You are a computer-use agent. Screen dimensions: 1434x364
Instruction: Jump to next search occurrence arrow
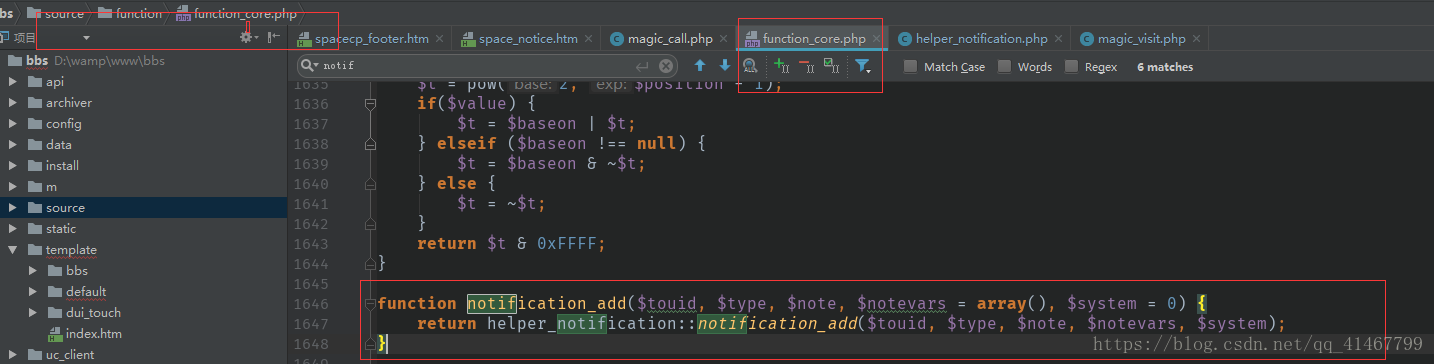pyautogui.click(x=725, y=66)
